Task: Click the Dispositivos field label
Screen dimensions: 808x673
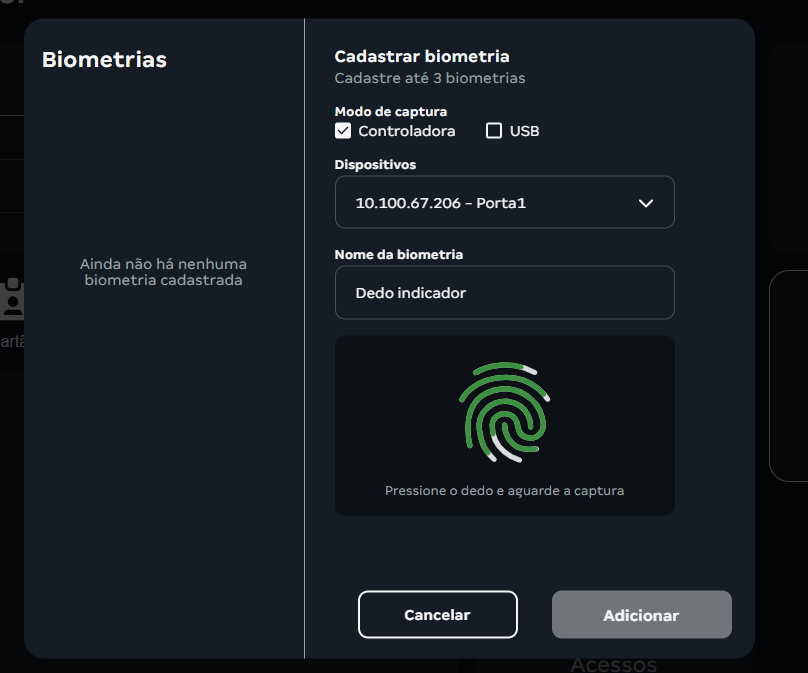Action: coord(375,164)
